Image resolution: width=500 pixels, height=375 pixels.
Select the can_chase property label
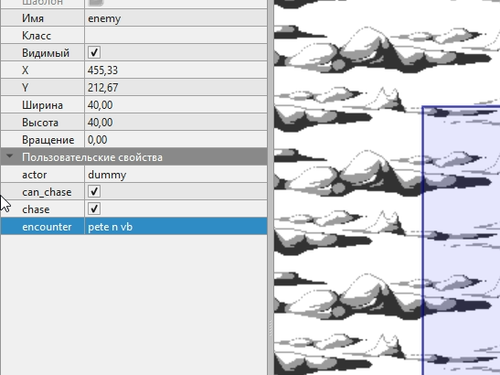pos(47,192)
